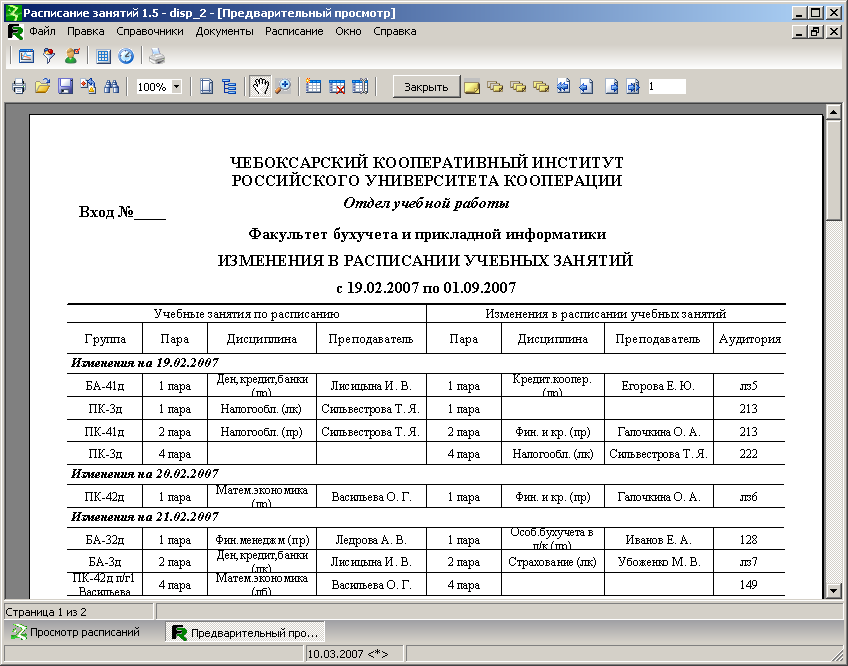Click the page number input field
Screen dimensions: 848x666
coord(667,87)
